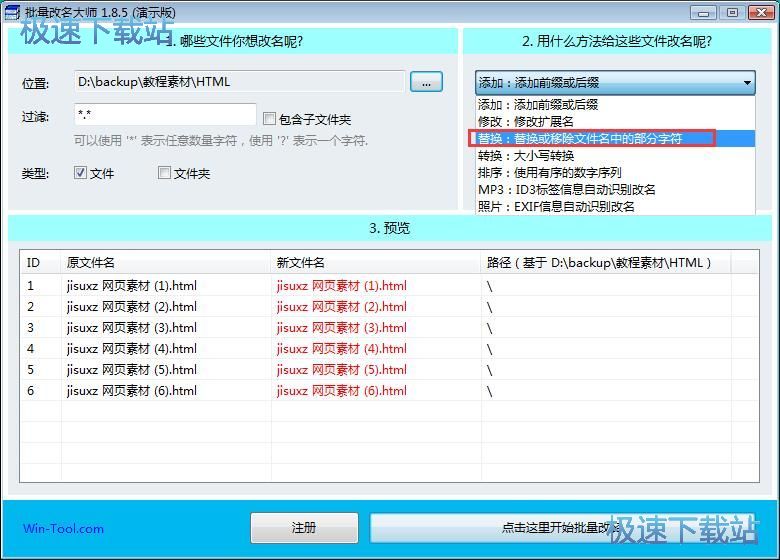Click the ID column header

click(41, 263)
